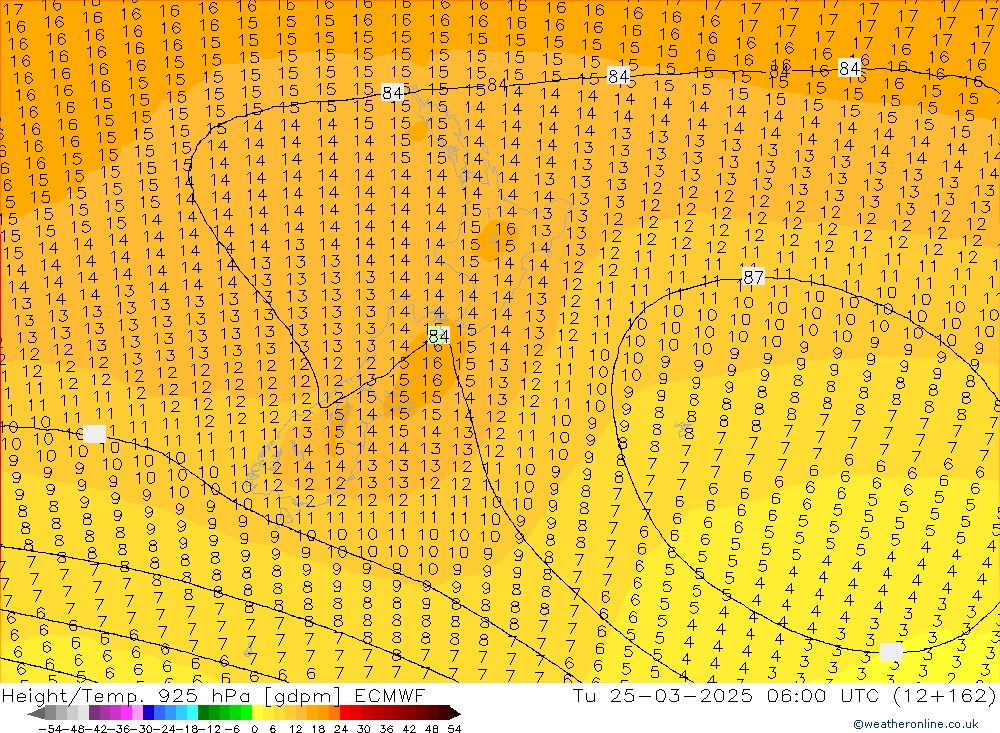The image size is (1000, 733).
Task: Click the legend scale label '24' under the colorbar
Action: click(x=341, y=729)
